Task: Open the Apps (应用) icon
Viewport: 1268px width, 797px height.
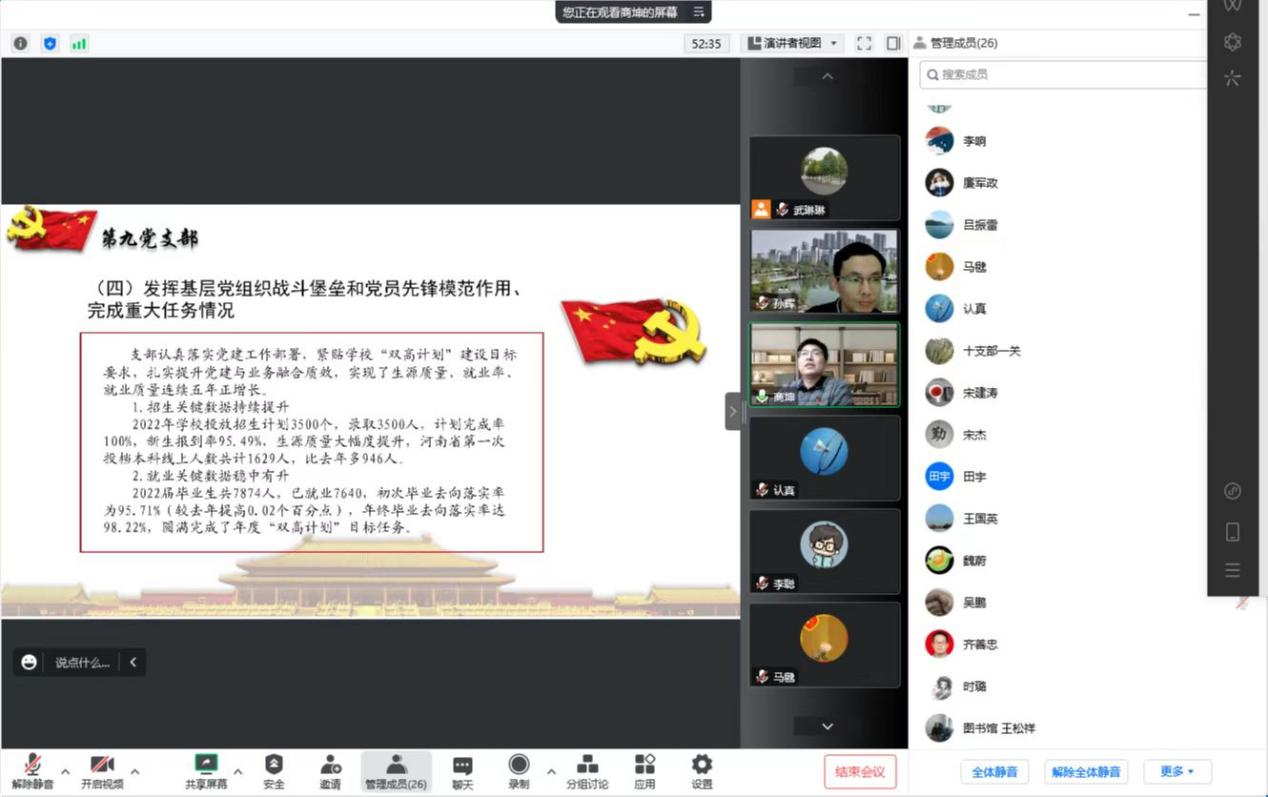Action: coord(644,770)
